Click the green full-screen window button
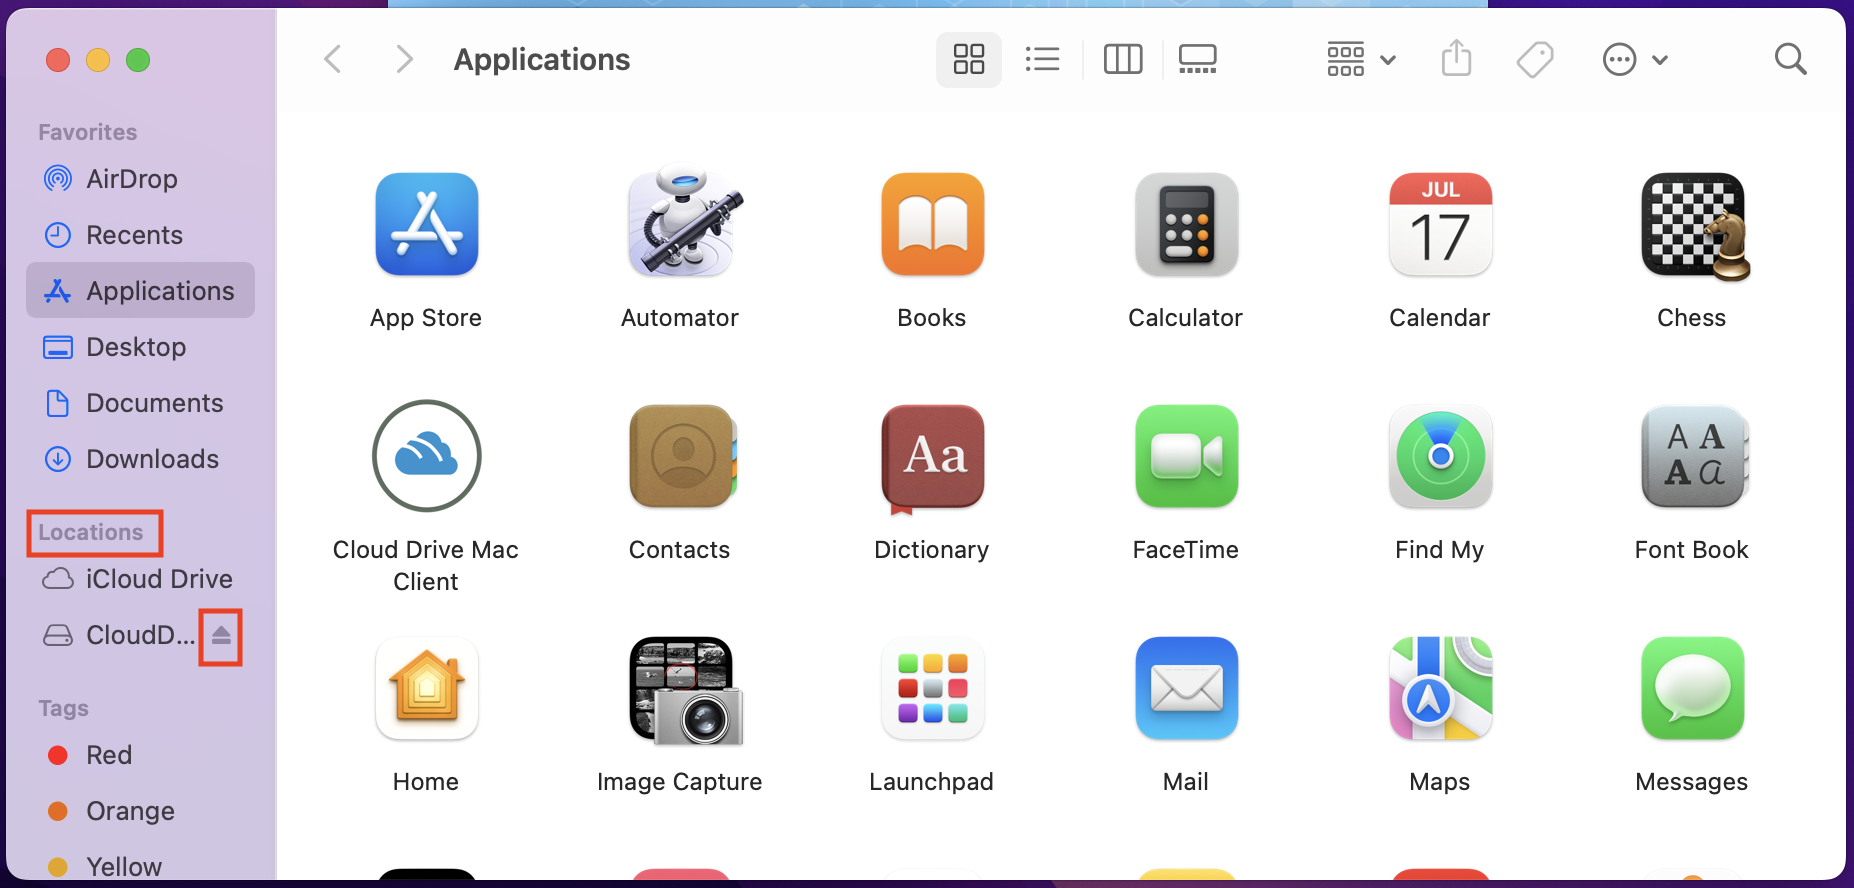The image size is (1854, 888). (x=138, y=60)
